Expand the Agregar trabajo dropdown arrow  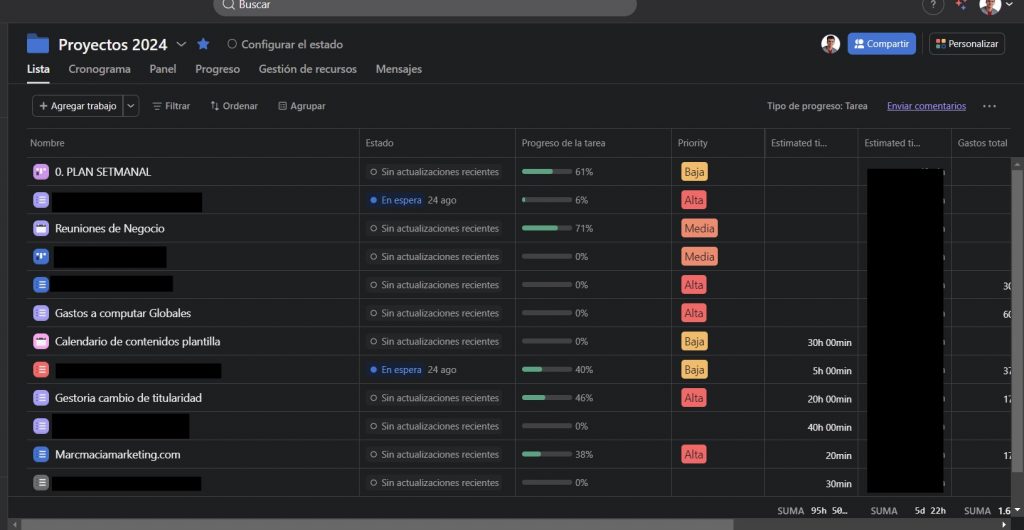pyautogui.click(x=131, y=106)
